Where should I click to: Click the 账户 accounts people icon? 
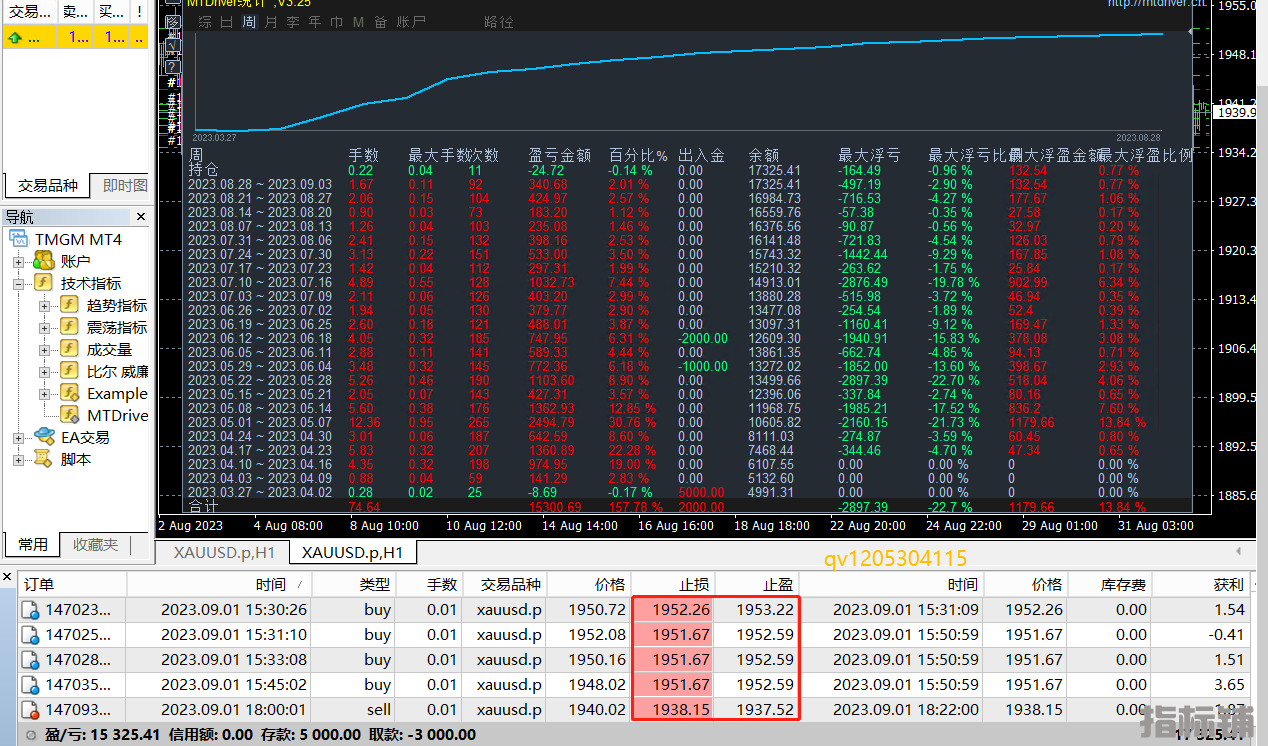(x=42, y=261)
